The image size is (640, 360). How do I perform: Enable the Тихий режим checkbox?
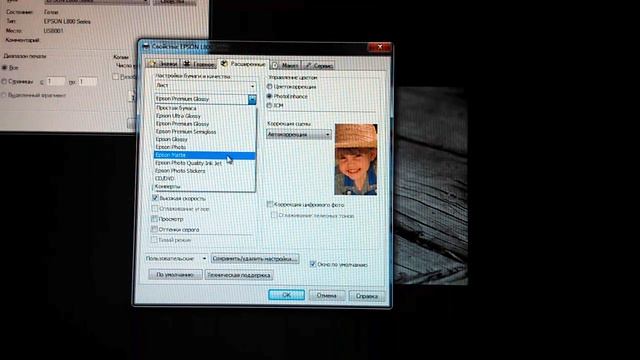pos(154,240)
